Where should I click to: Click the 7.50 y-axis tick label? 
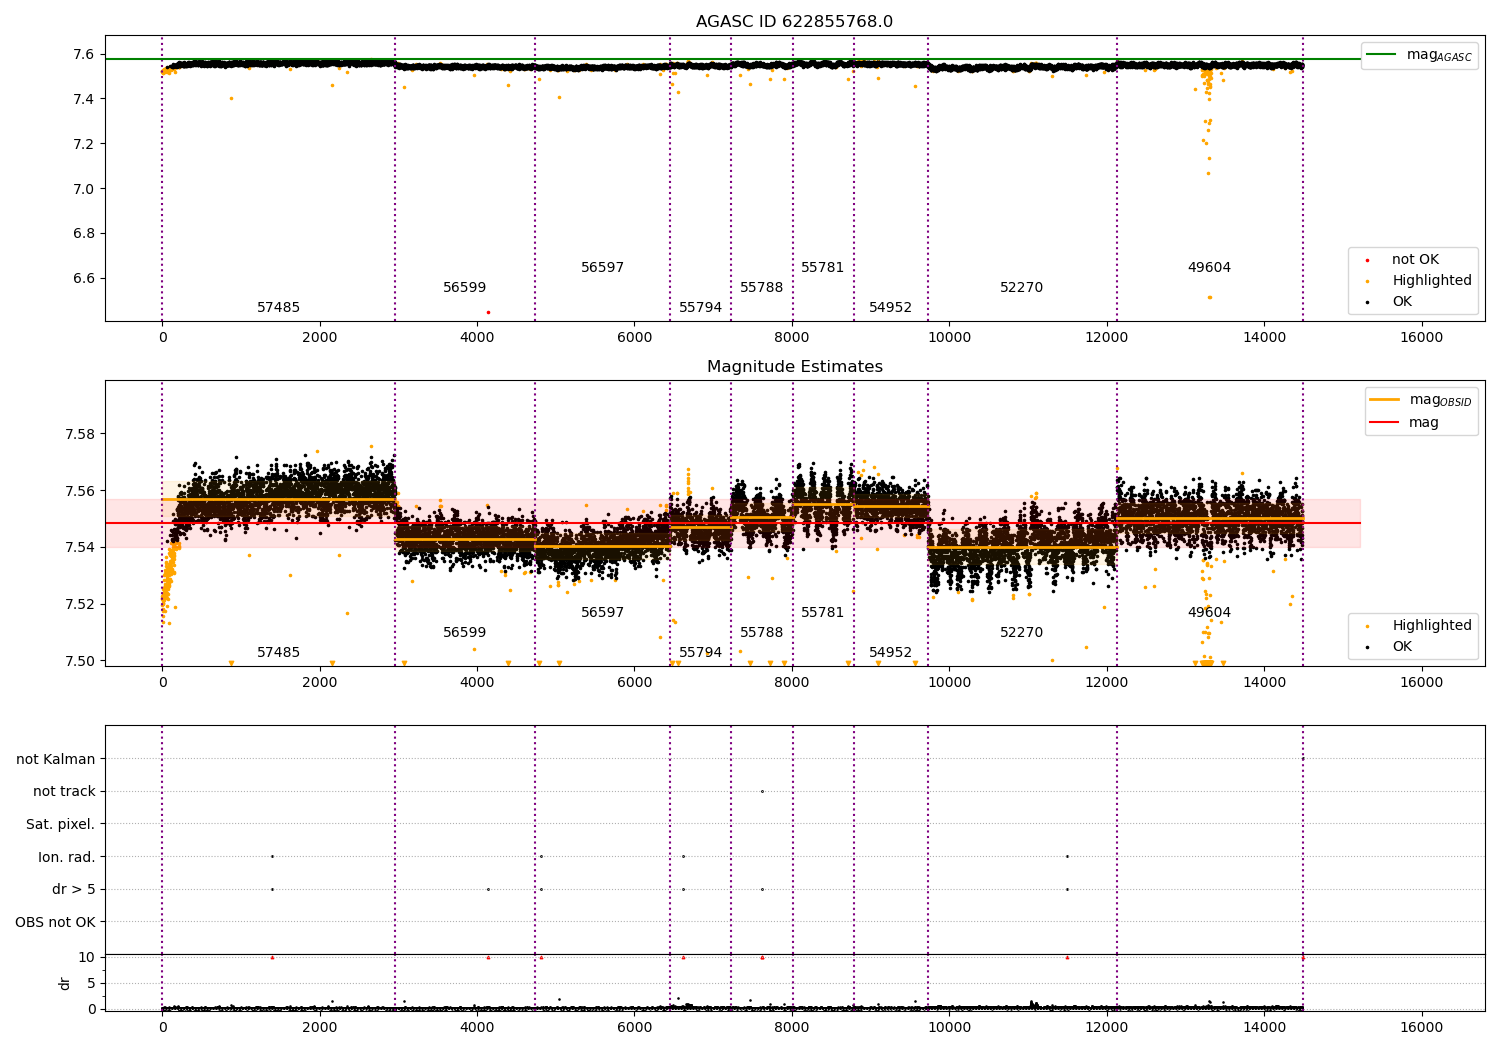coord(81,661)
